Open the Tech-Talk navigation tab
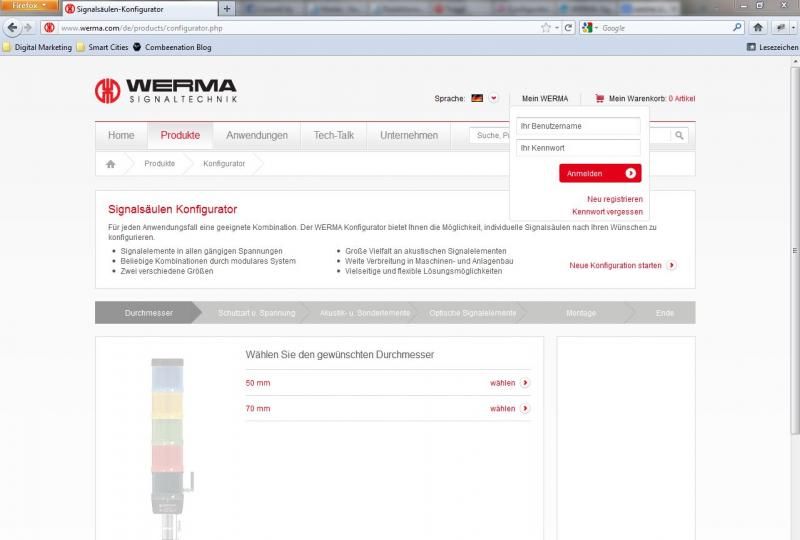Viewport: 800px width, 540px height. coord(334,135)
